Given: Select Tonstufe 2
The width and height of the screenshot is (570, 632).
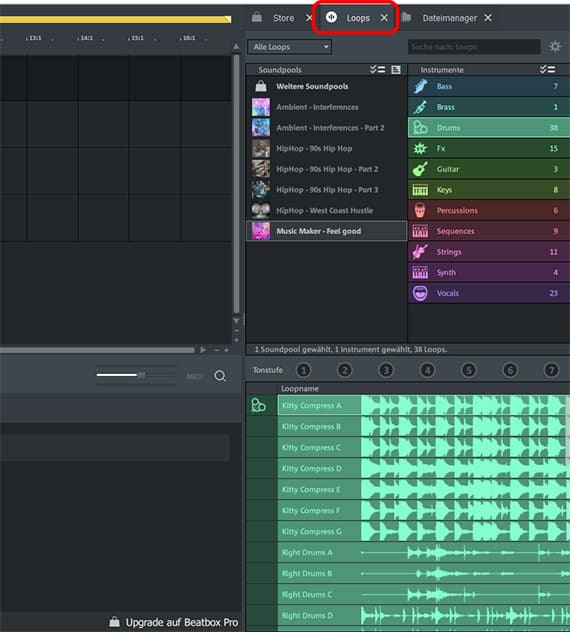Looking at the screenshot, I should click(345, 370).
